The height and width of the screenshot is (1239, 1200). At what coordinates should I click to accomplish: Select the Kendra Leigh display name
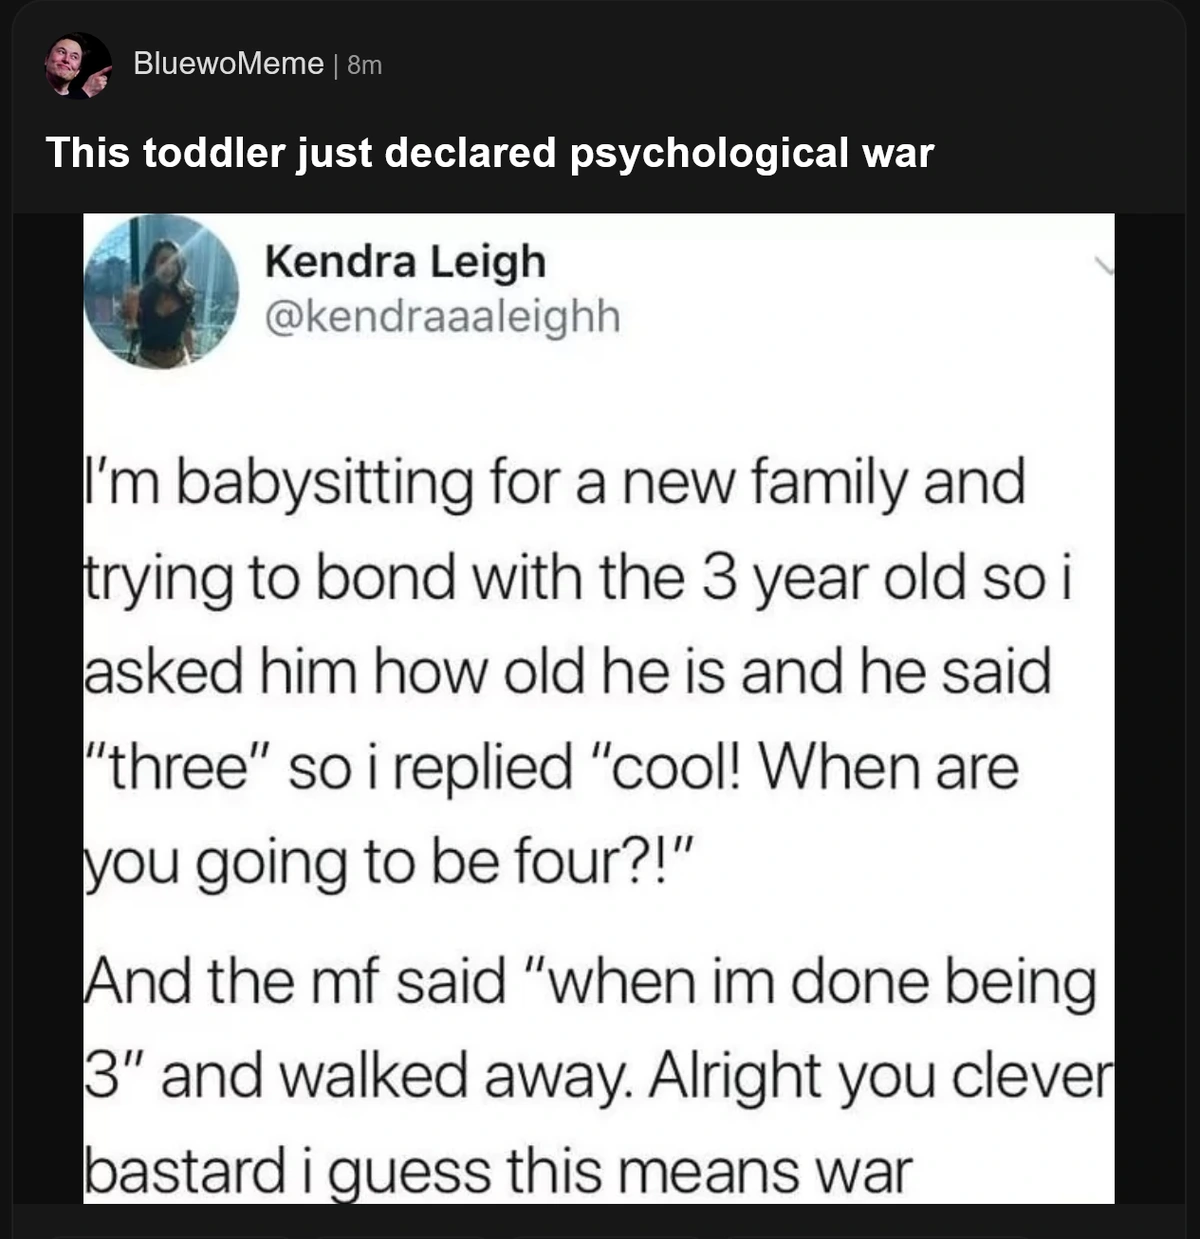[405, 262]
